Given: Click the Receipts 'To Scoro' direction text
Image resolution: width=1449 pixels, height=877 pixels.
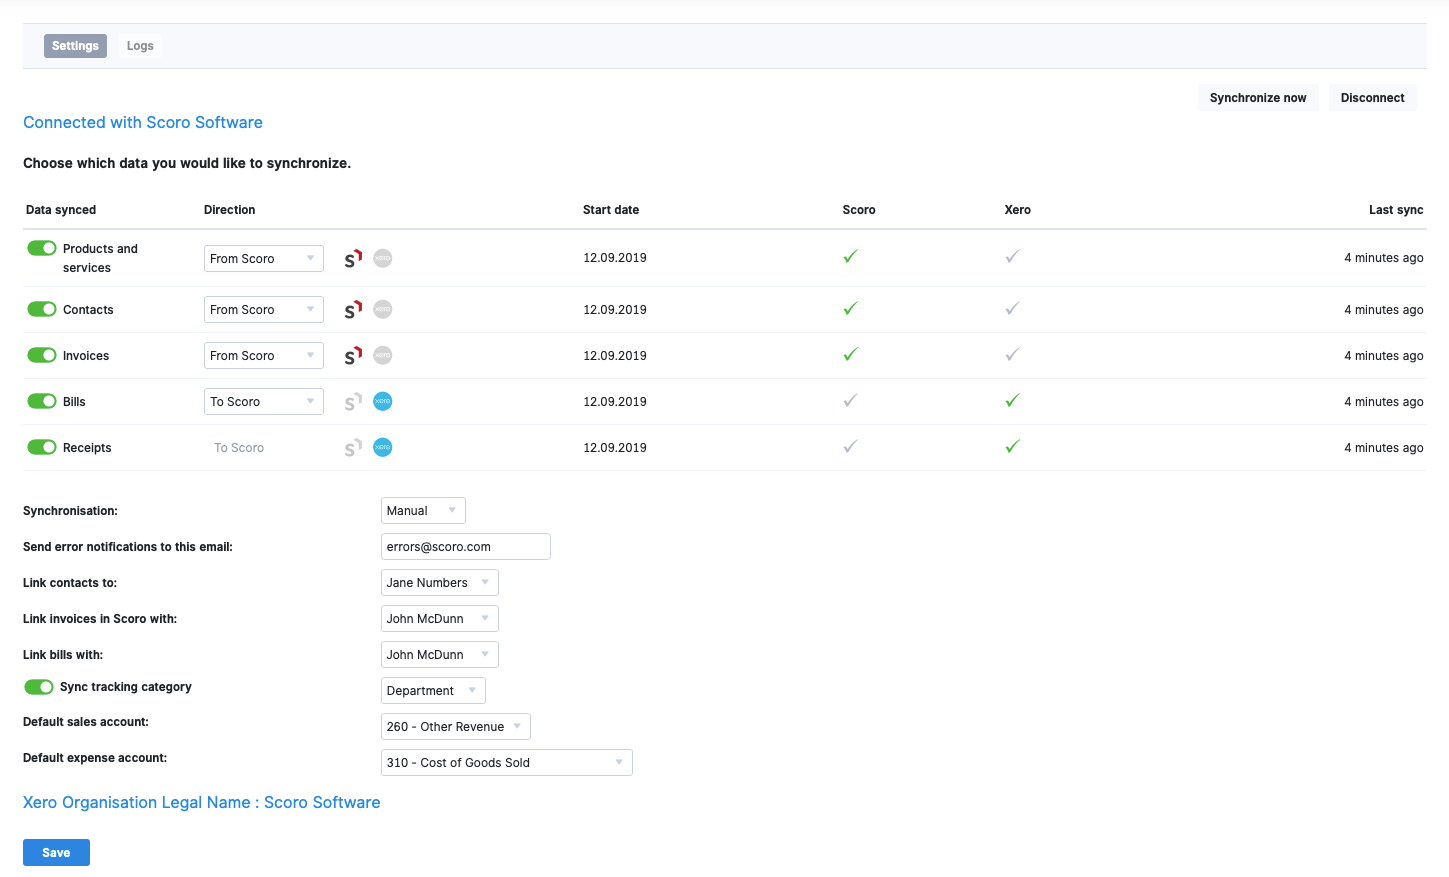Looking at the screenshot, I should tap(239, 448).
